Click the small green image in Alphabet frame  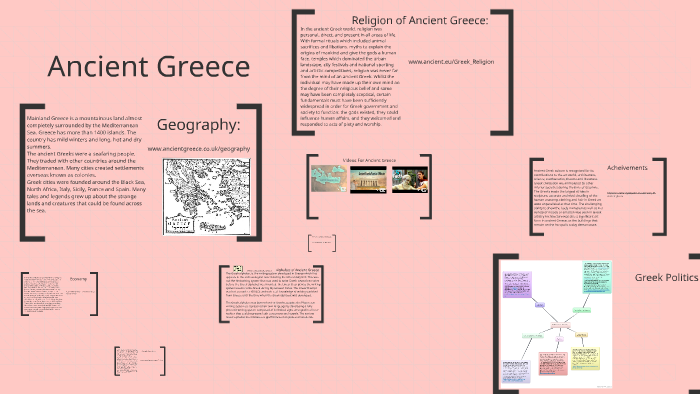coord(238,269)
